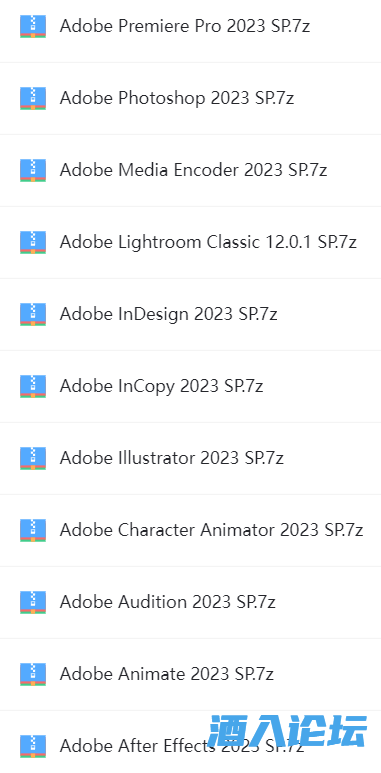381x773 pixels.
Task: Click the Animate 2023 archive icon
Action: tap(33, 674)
